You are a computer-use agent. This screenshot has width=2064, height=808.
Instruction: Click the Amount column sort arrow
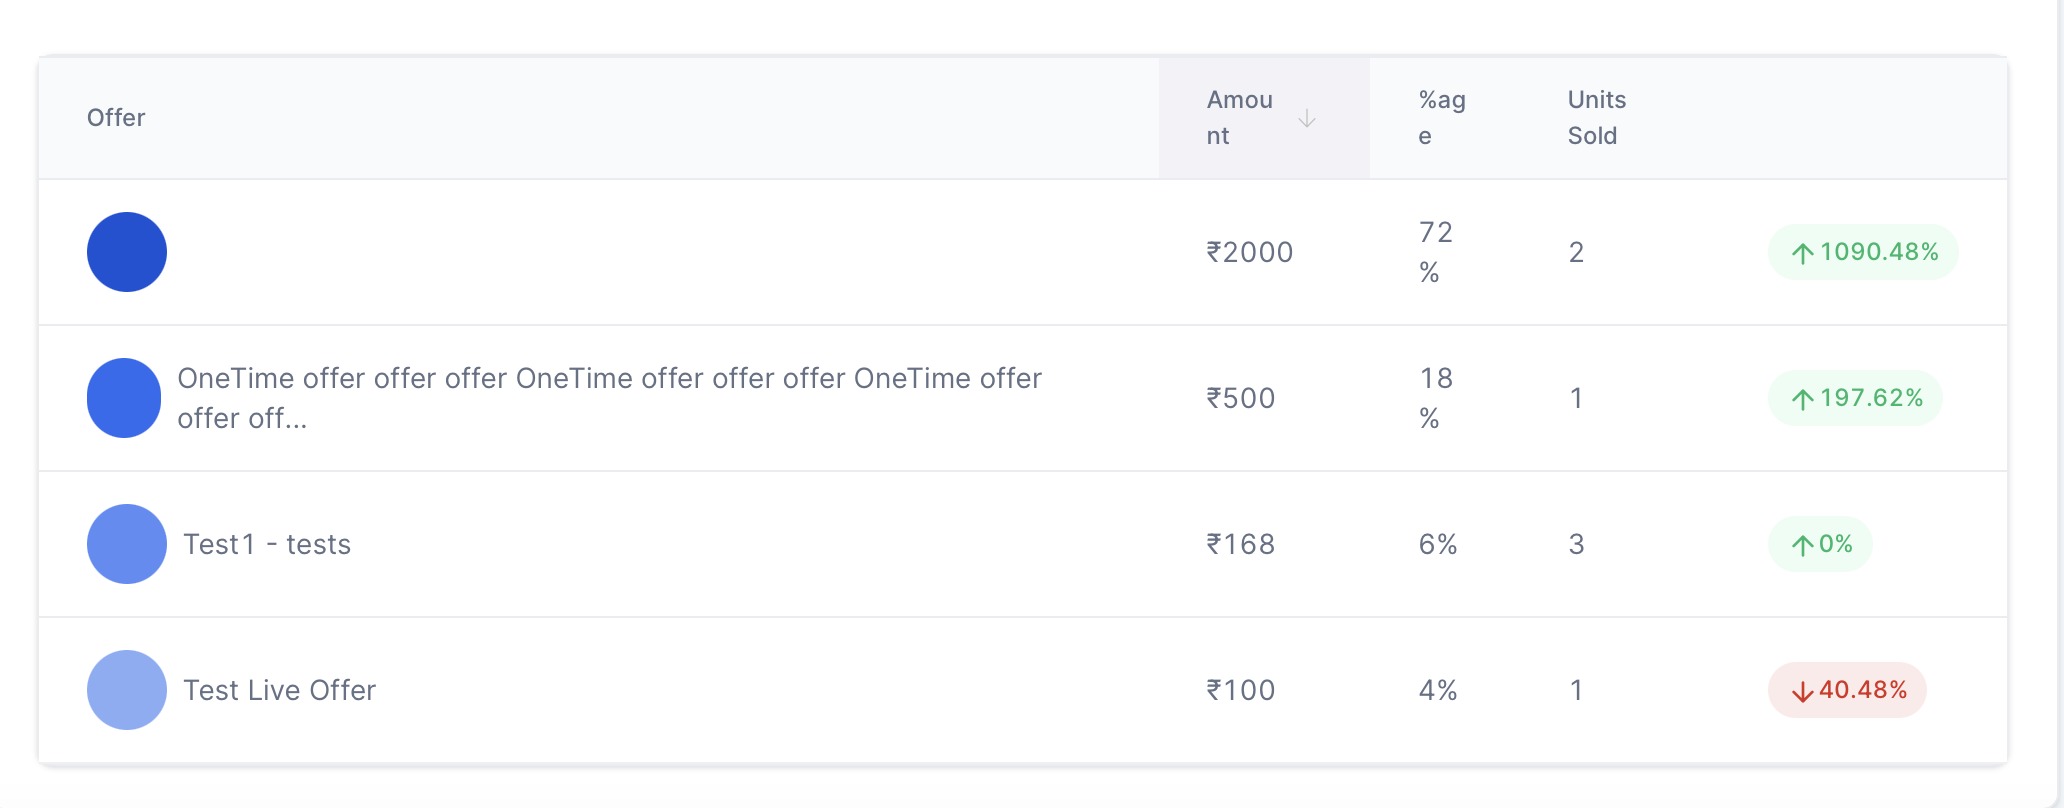[1306, 119]
